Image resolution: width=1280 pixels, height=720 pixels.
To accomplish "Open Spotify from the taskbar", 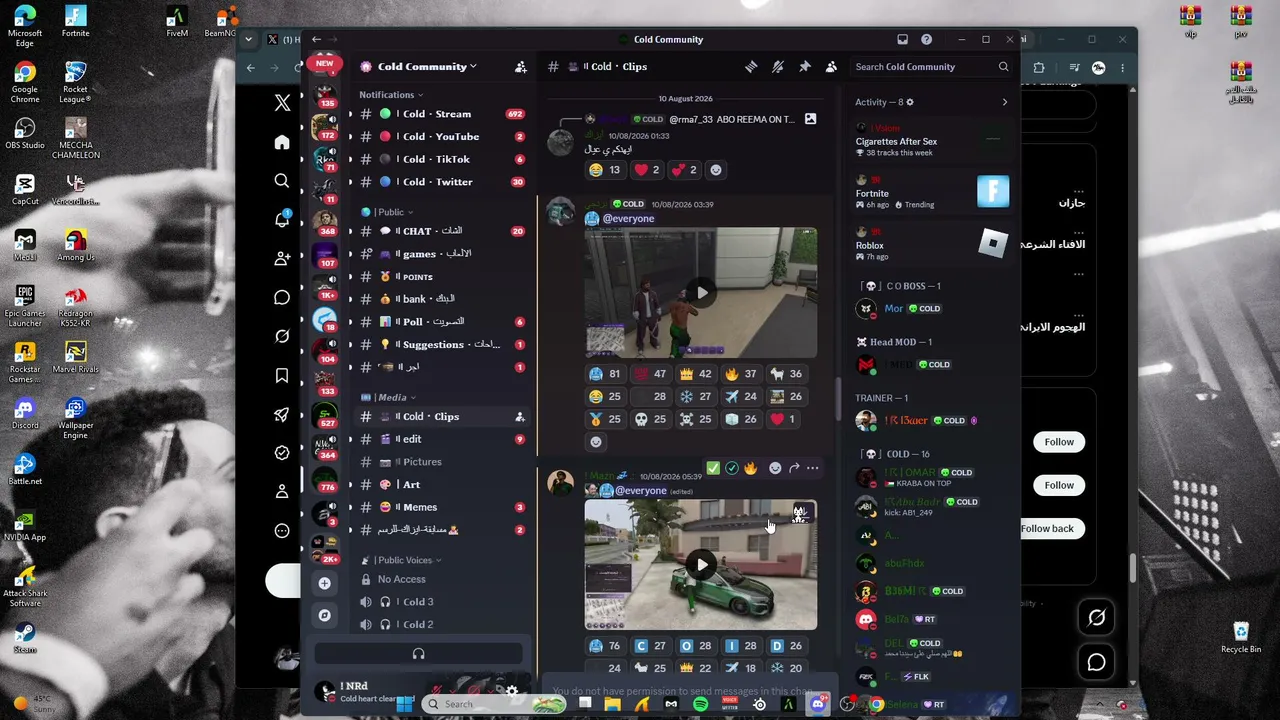I will (x=701, y=705).
